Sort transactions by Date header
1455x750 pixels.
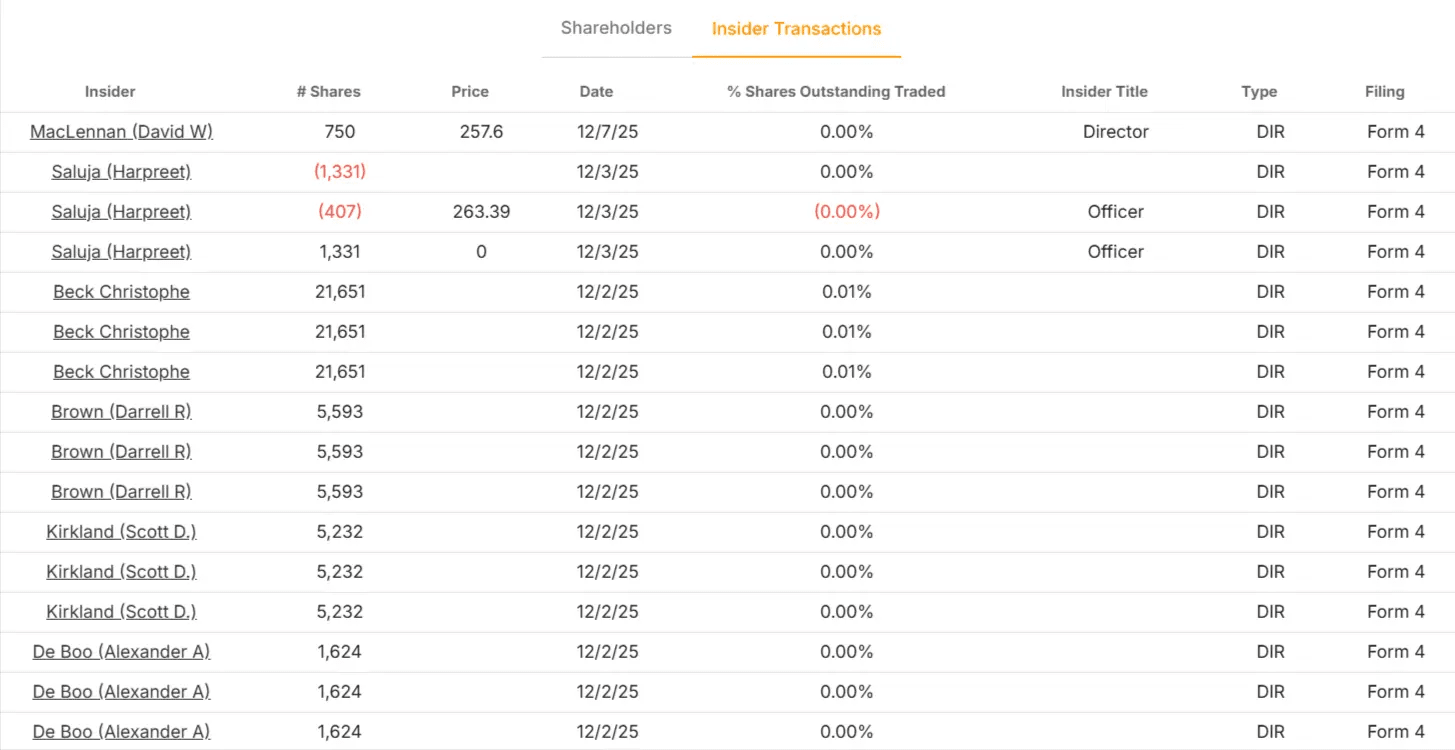click(x=596, y=91)
